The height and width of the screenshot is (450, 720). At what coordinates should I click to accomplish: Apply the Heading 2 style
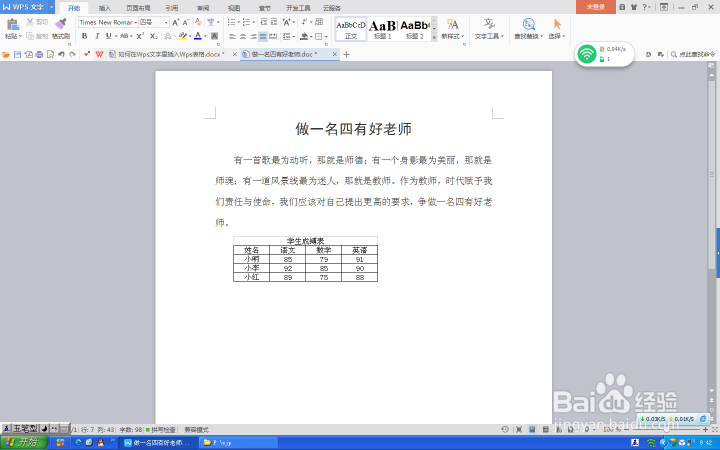tap(415, 29)
